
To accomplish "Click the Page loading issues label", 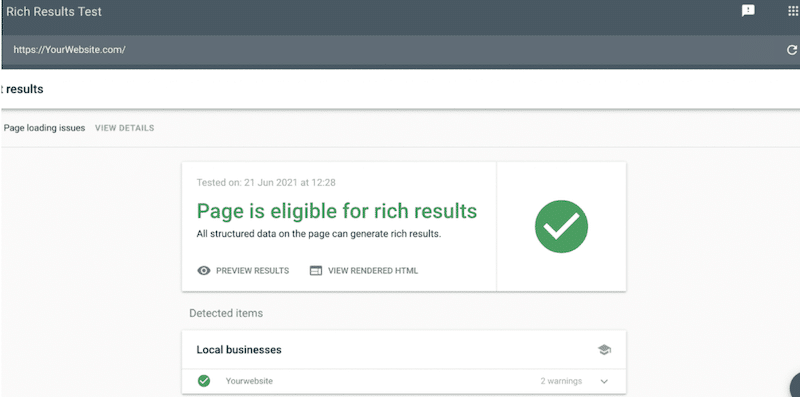I will click(x=44, y=128).
